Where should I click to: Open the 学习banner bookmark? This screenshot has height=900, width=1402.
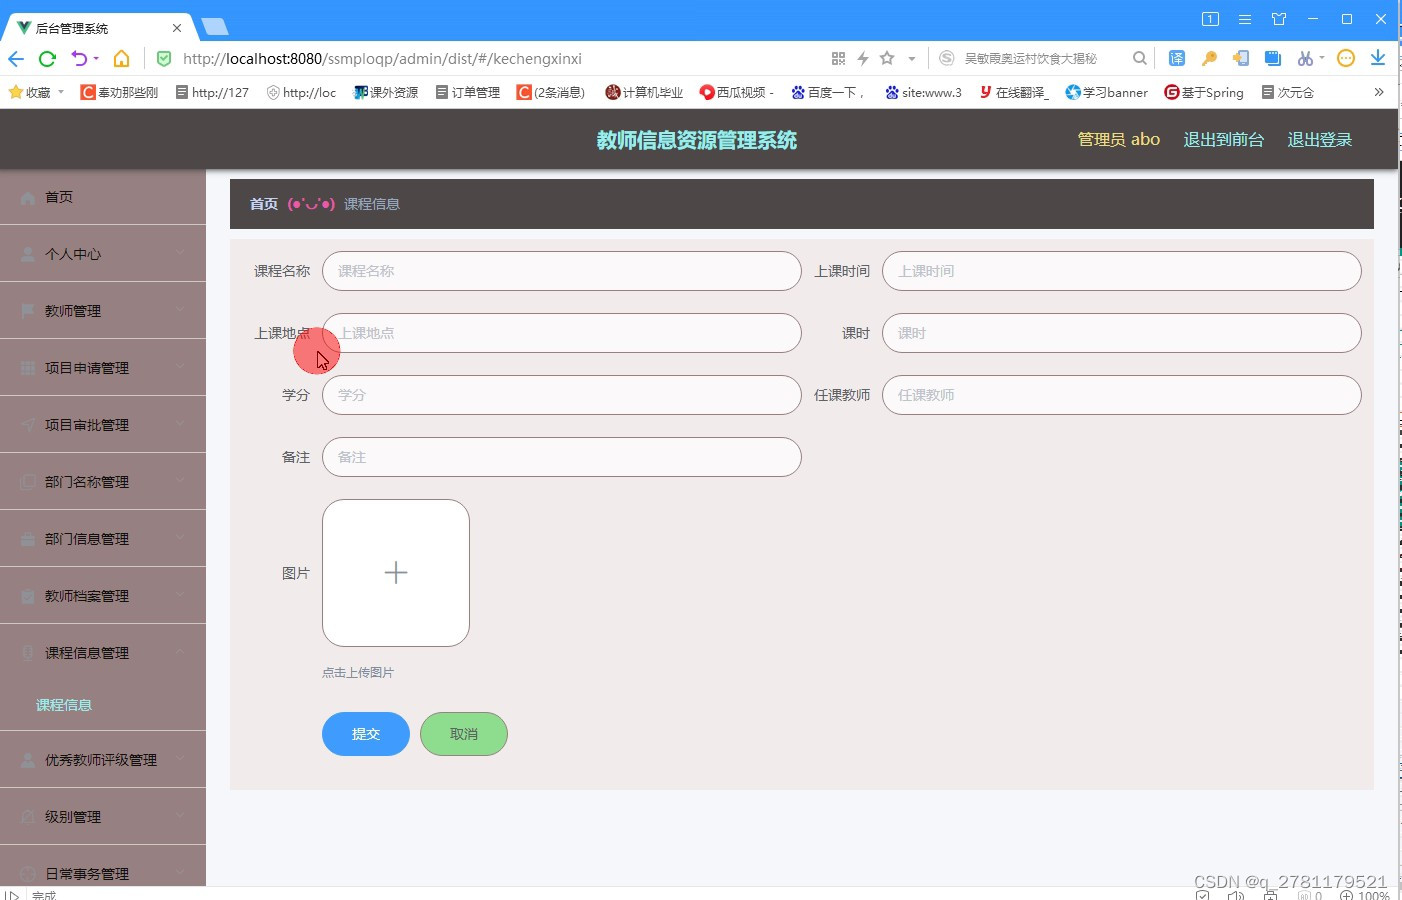[x=1107, y=92]
